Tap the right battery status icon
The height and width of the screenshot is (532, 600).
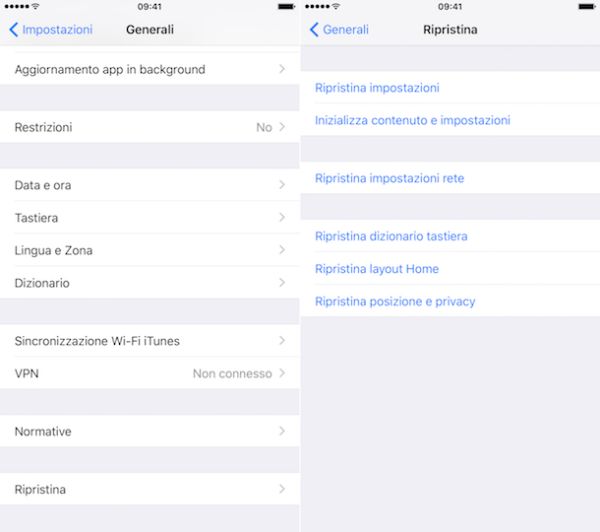[x=587, y=7]
